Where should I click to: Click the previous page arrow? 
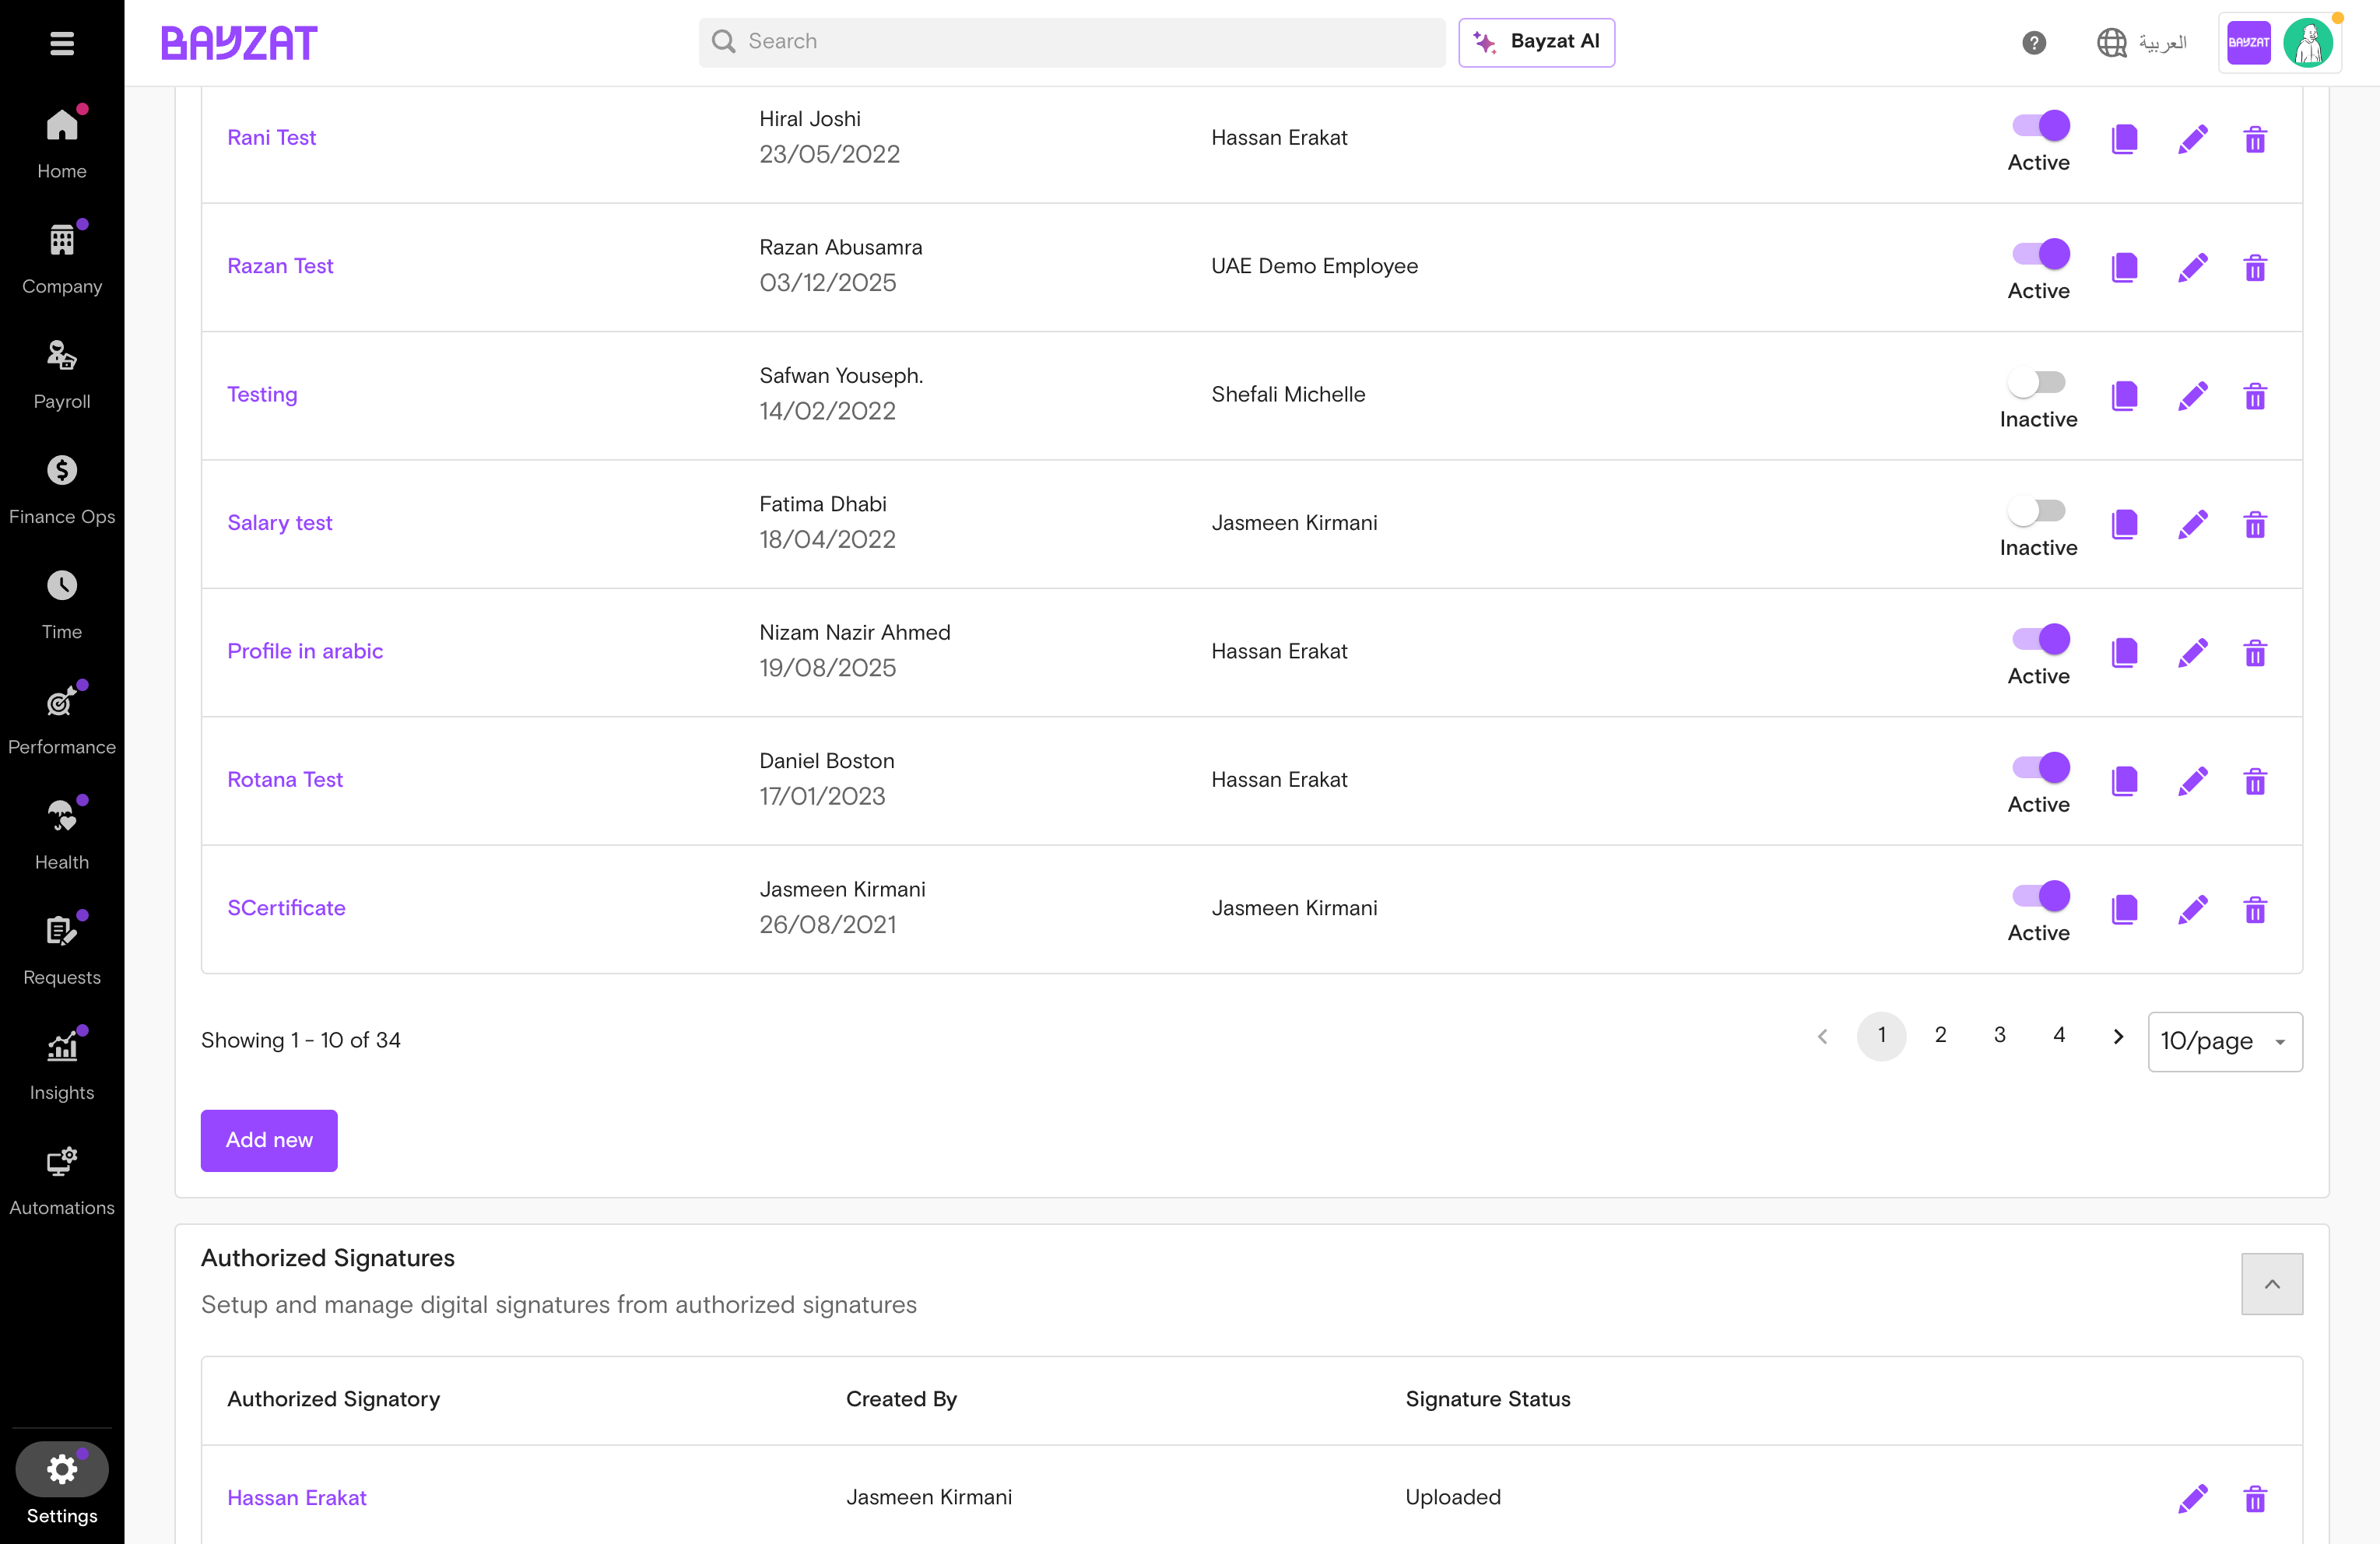tap(1822, 1036)
